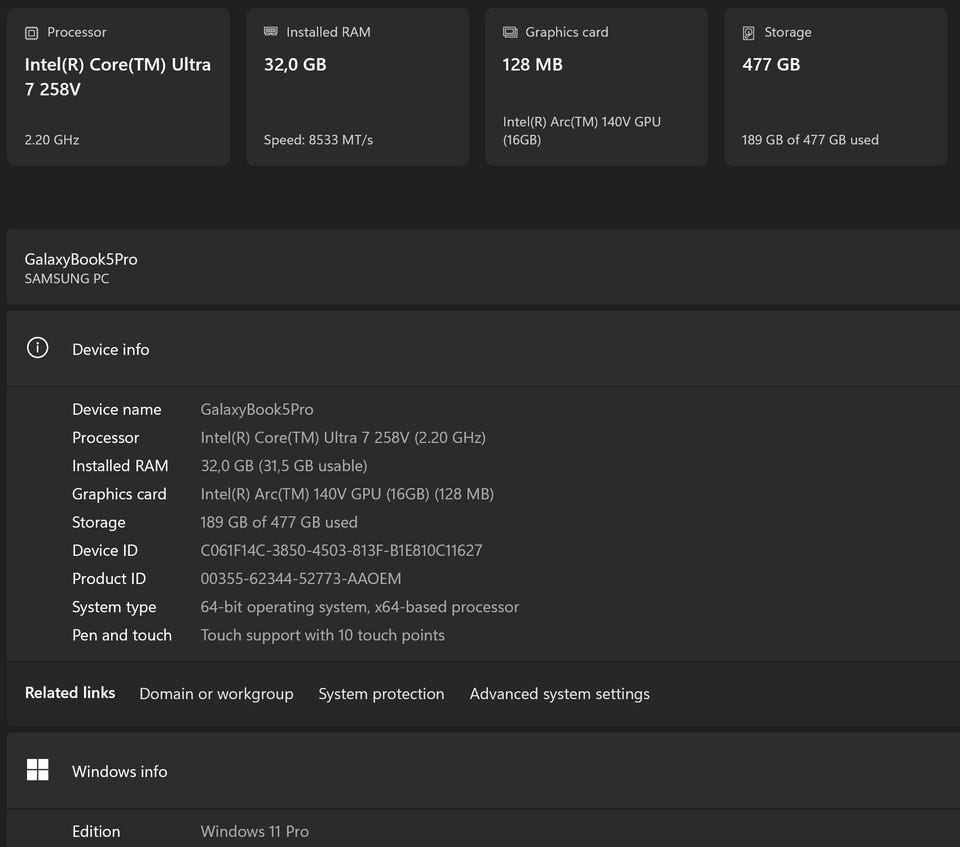Click the RAM value 32,0 GB (31,5 GB usable)
The height and width of the screenshot is (847, 960).
click(283, 465)
